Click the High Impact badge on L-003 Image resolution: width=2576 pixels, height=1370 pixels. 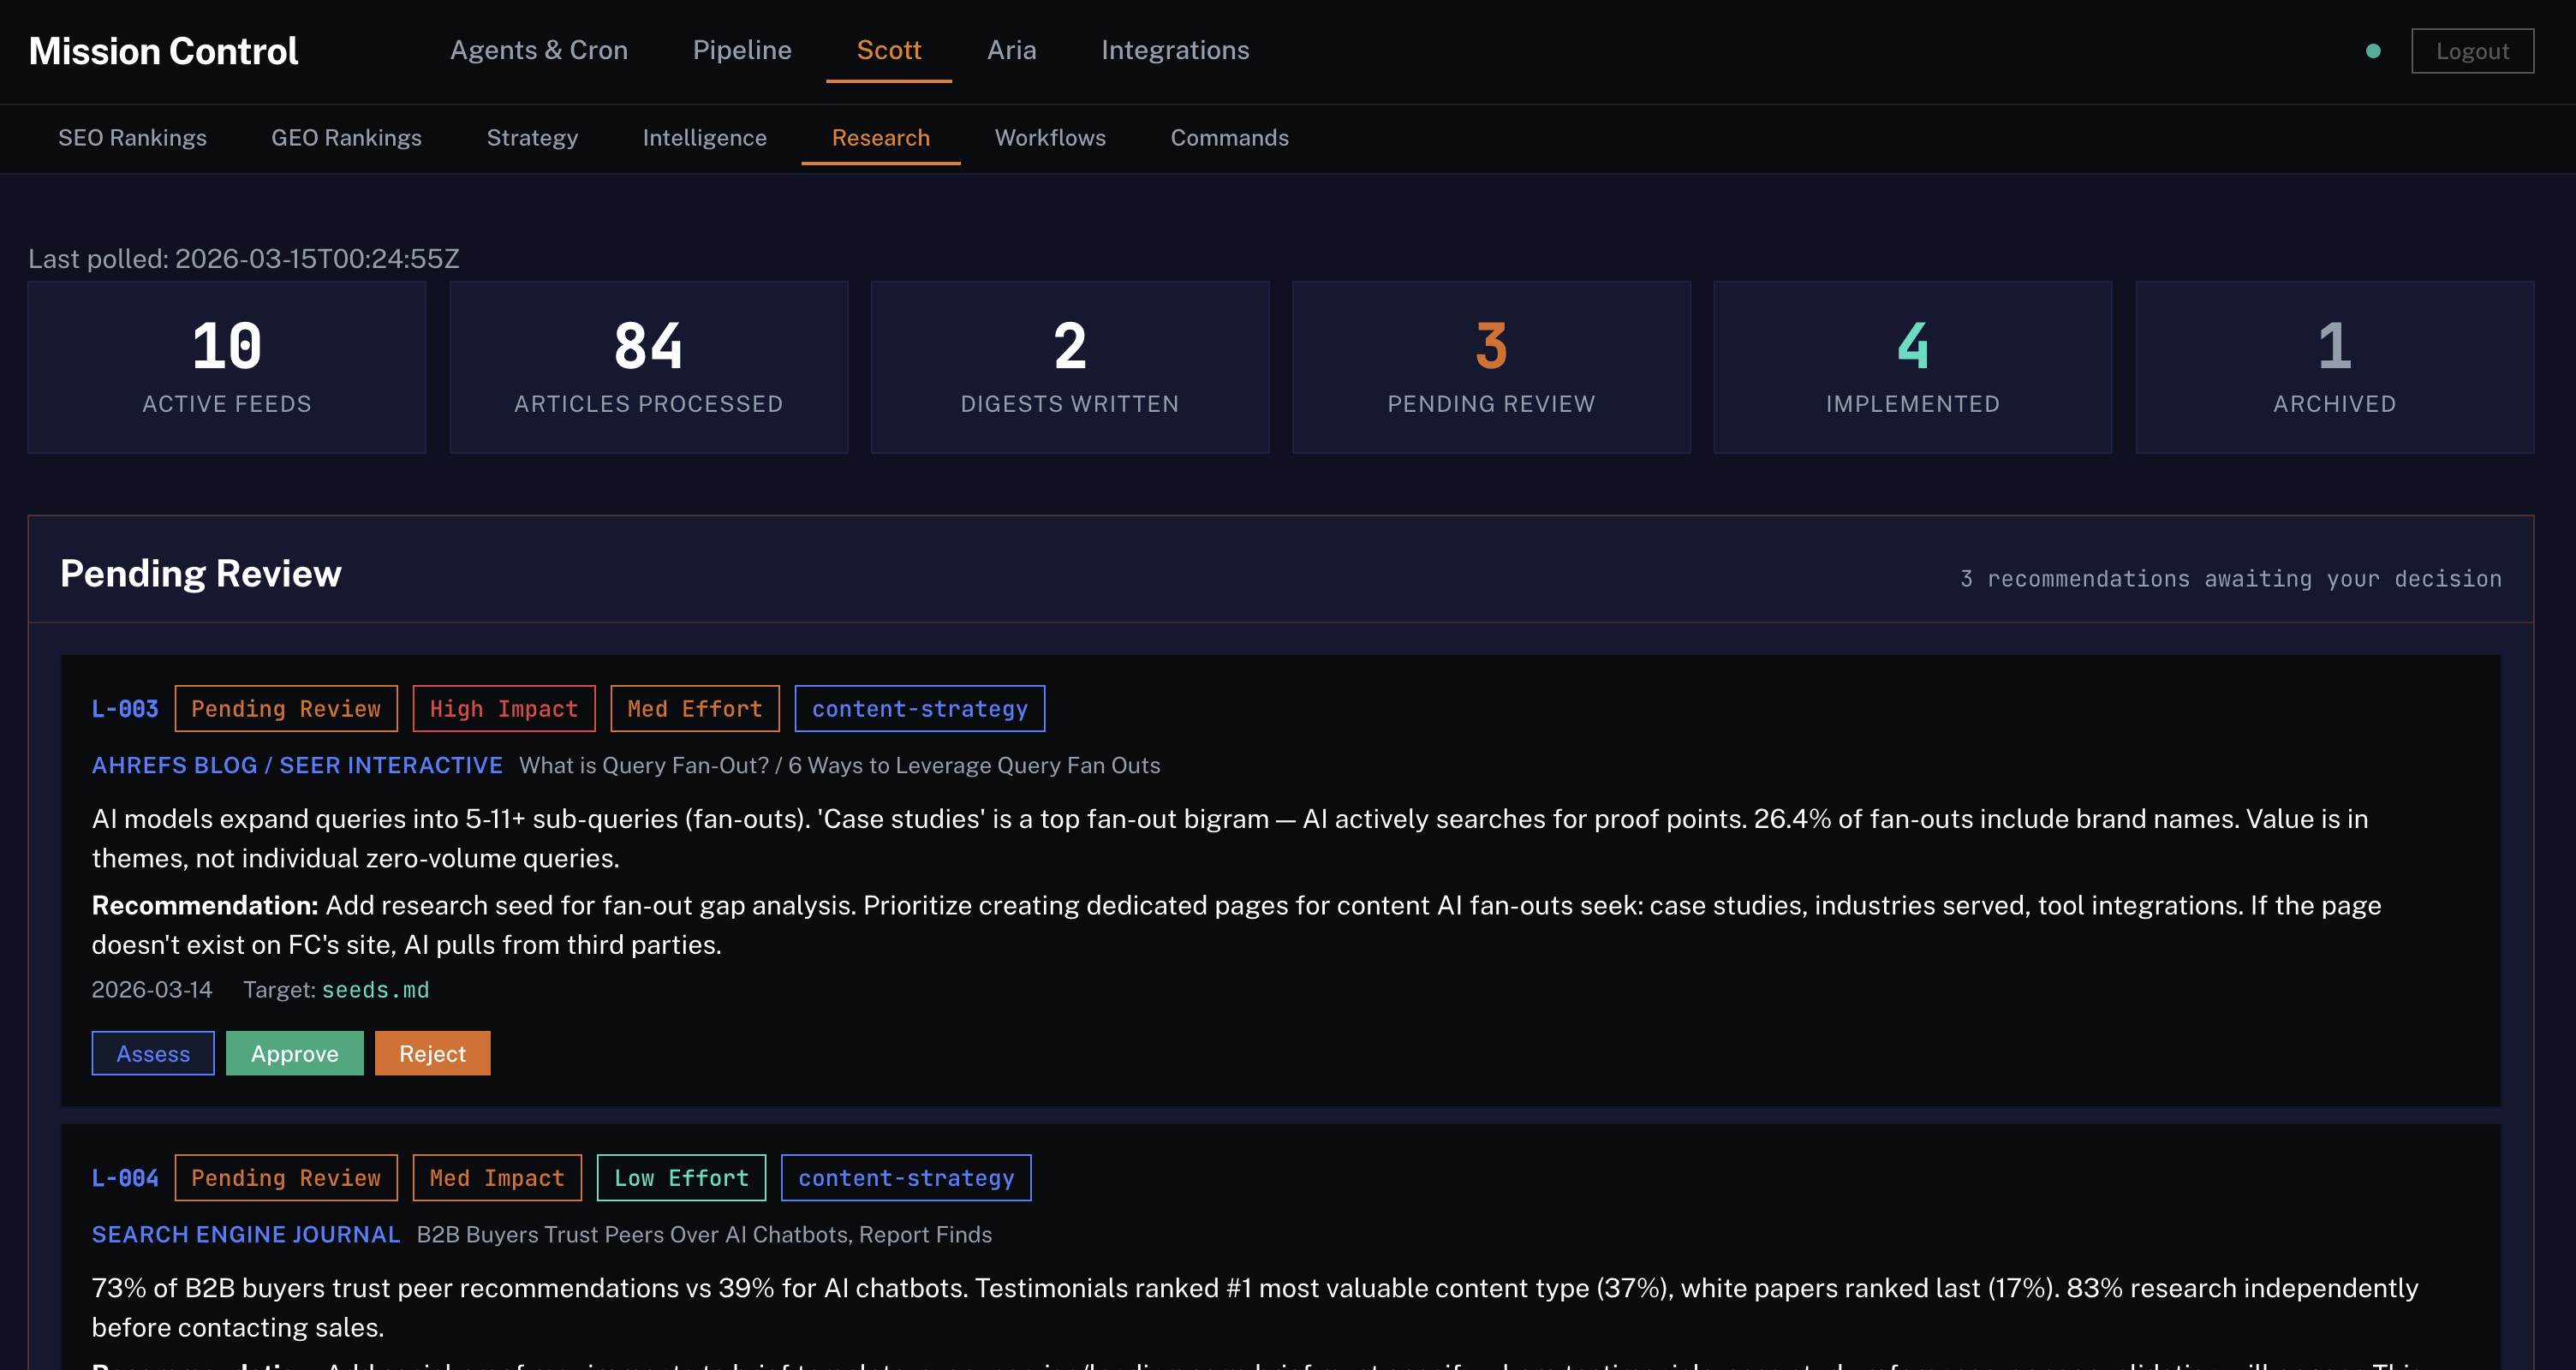click(x=504, y=708)
